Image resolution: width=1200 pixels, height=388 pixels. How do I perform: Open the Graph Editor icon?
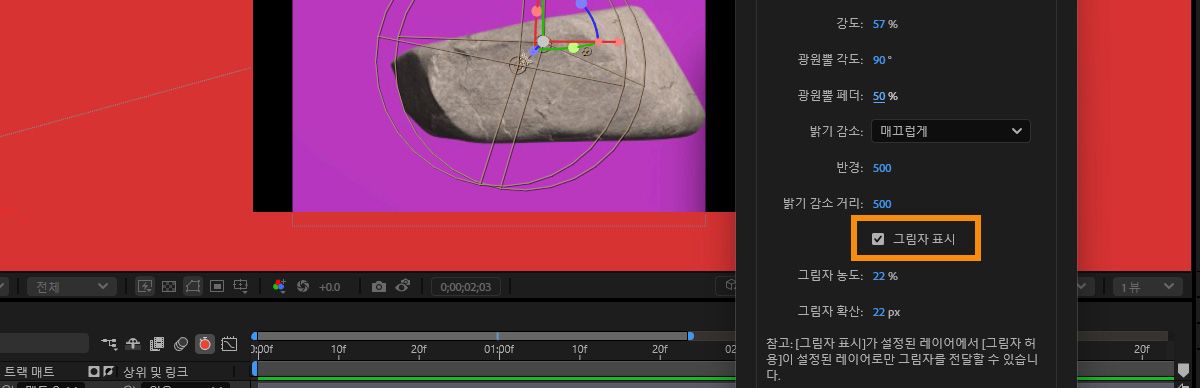pos(229,343)
